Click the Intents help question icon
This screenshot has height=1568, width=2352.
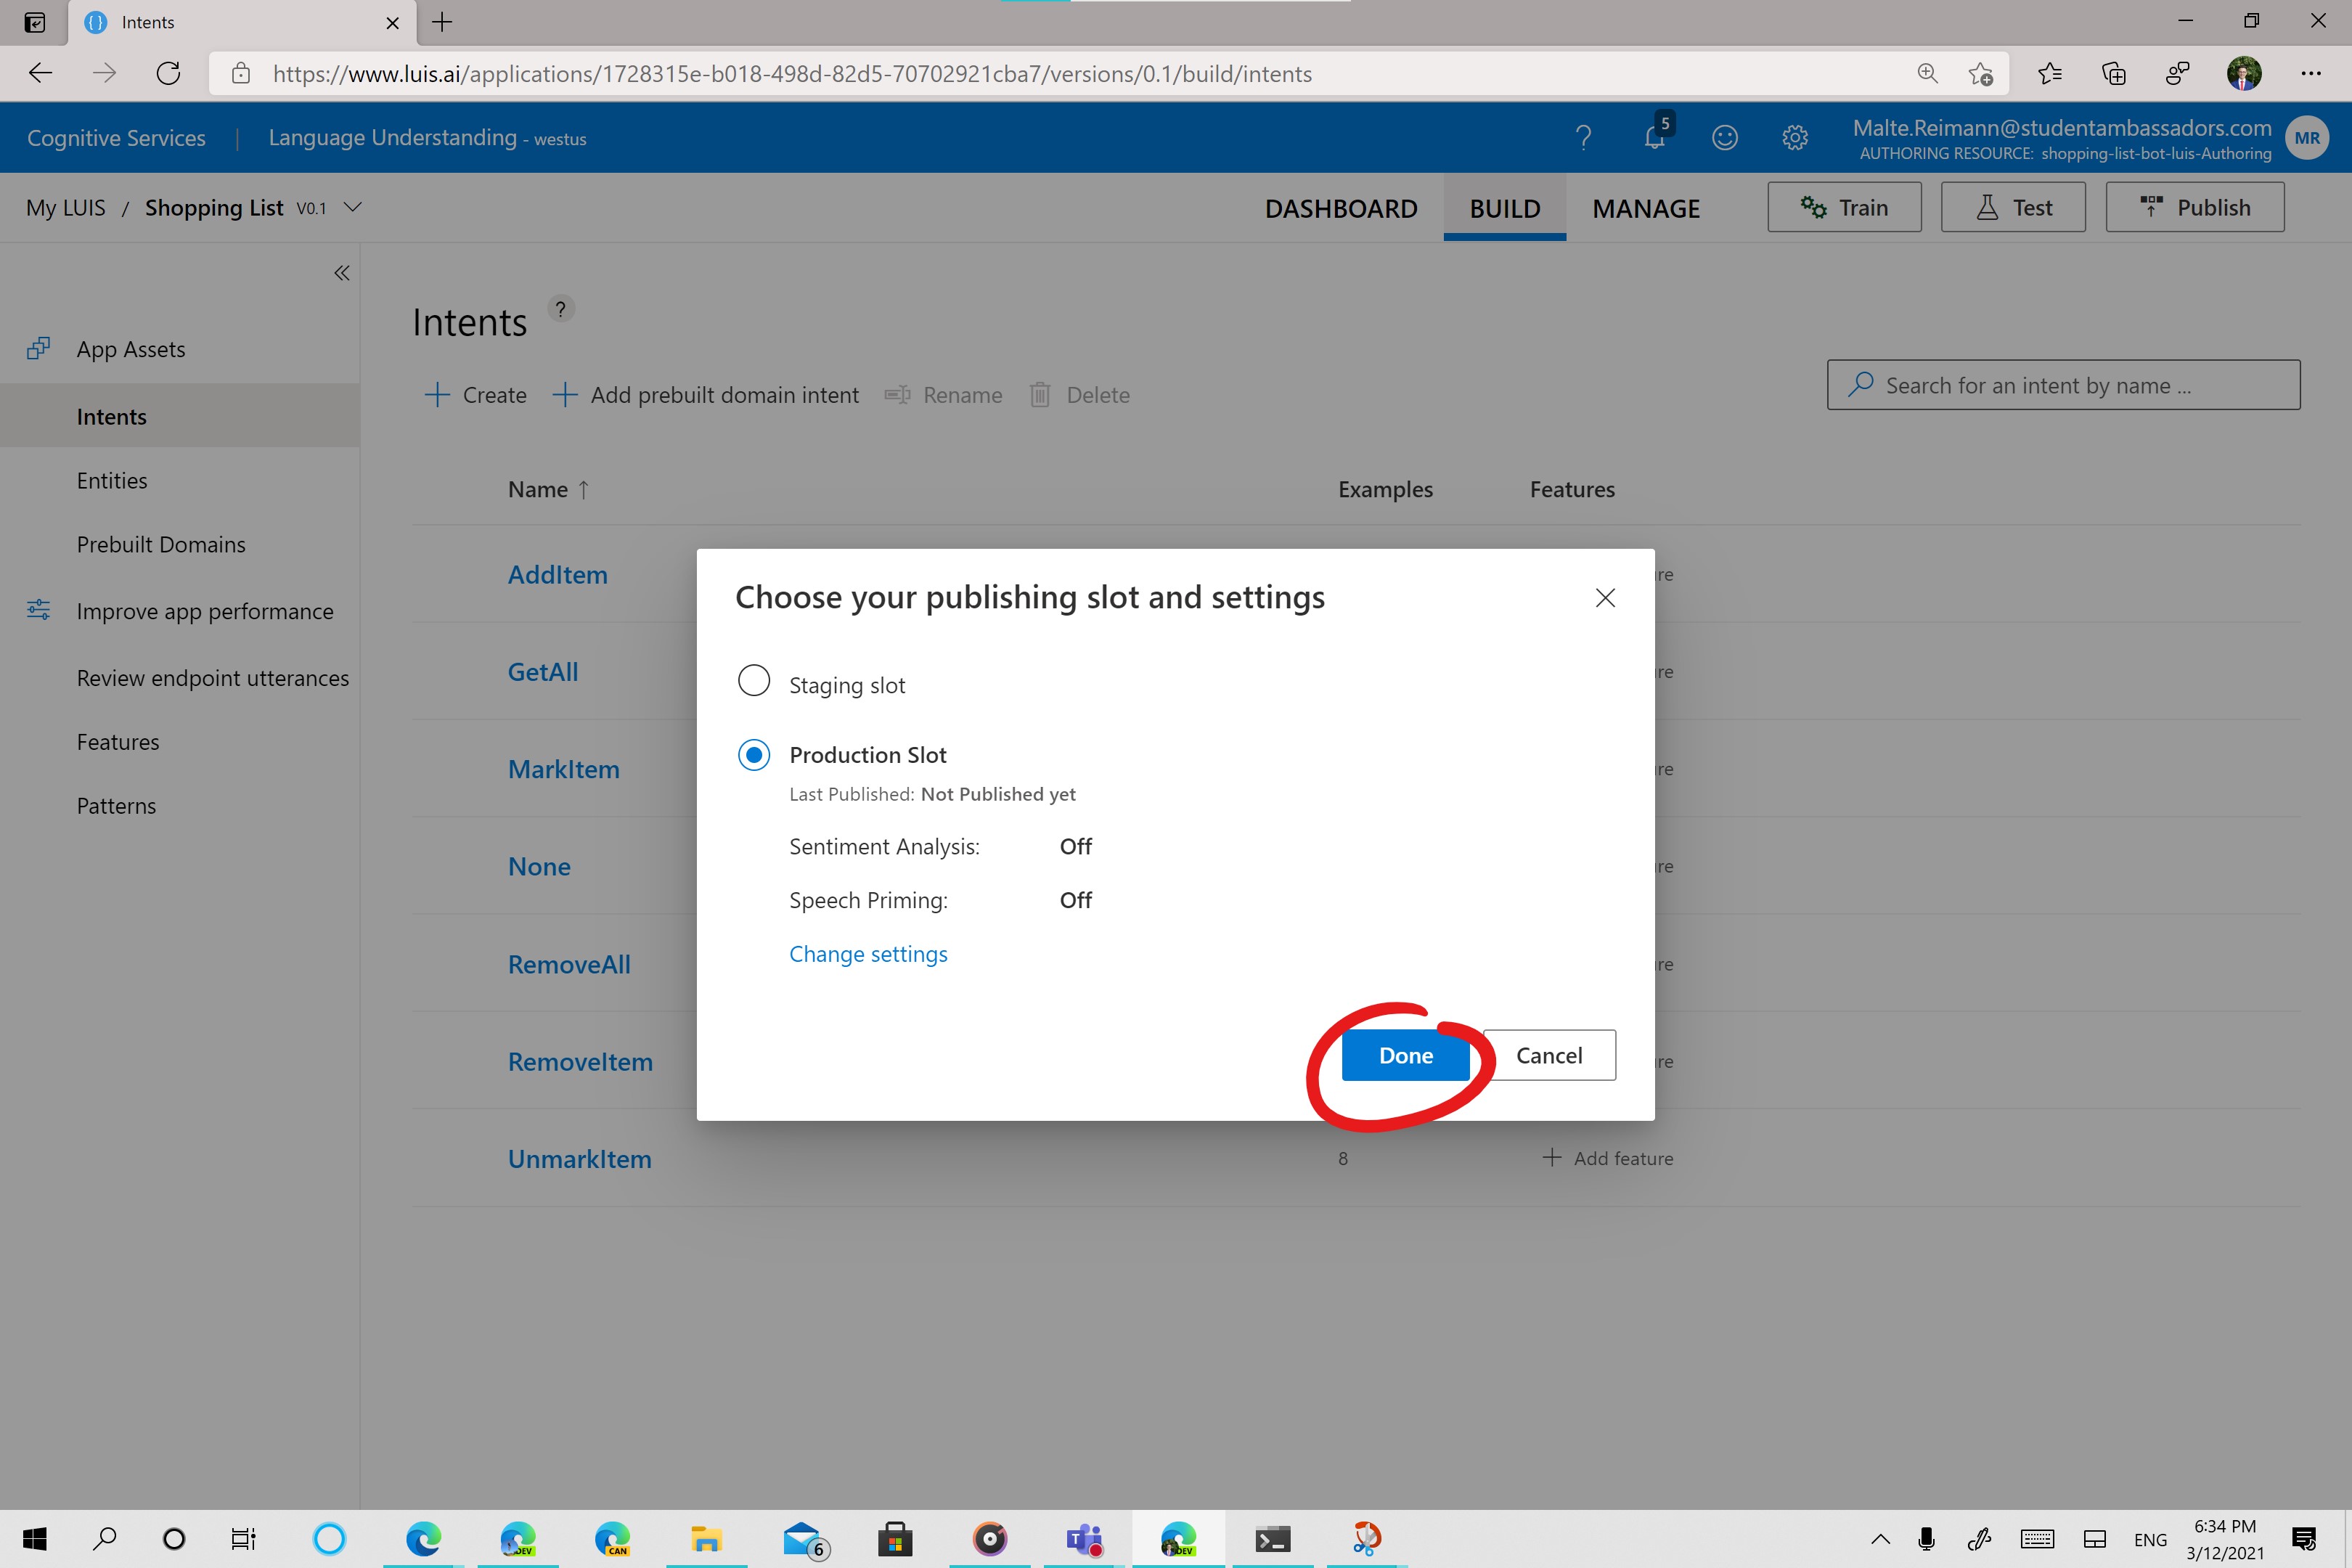click(561, 309)
